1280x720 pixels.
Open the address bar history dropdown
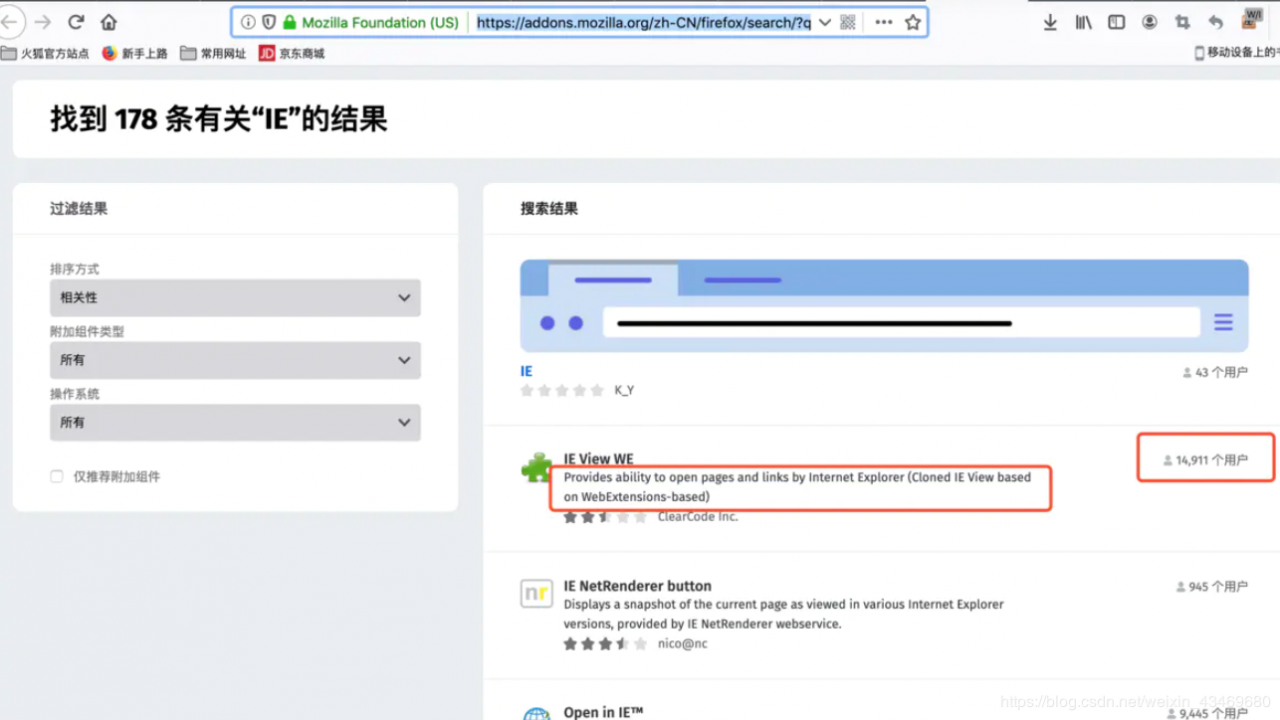[824, 22]
